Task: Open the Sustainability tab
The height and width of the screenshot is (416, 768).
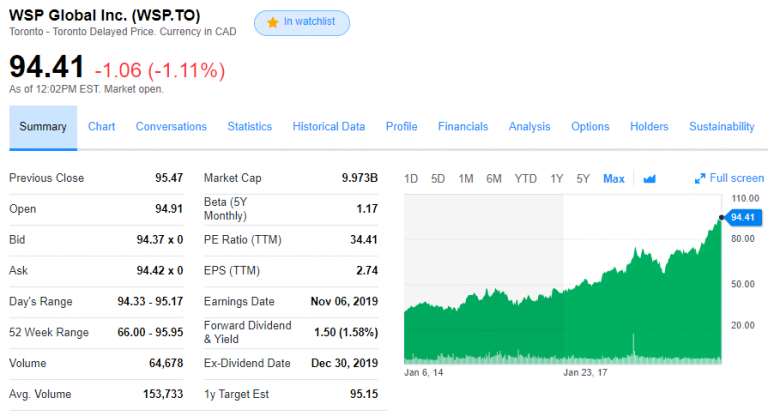Action: [721, 127]
